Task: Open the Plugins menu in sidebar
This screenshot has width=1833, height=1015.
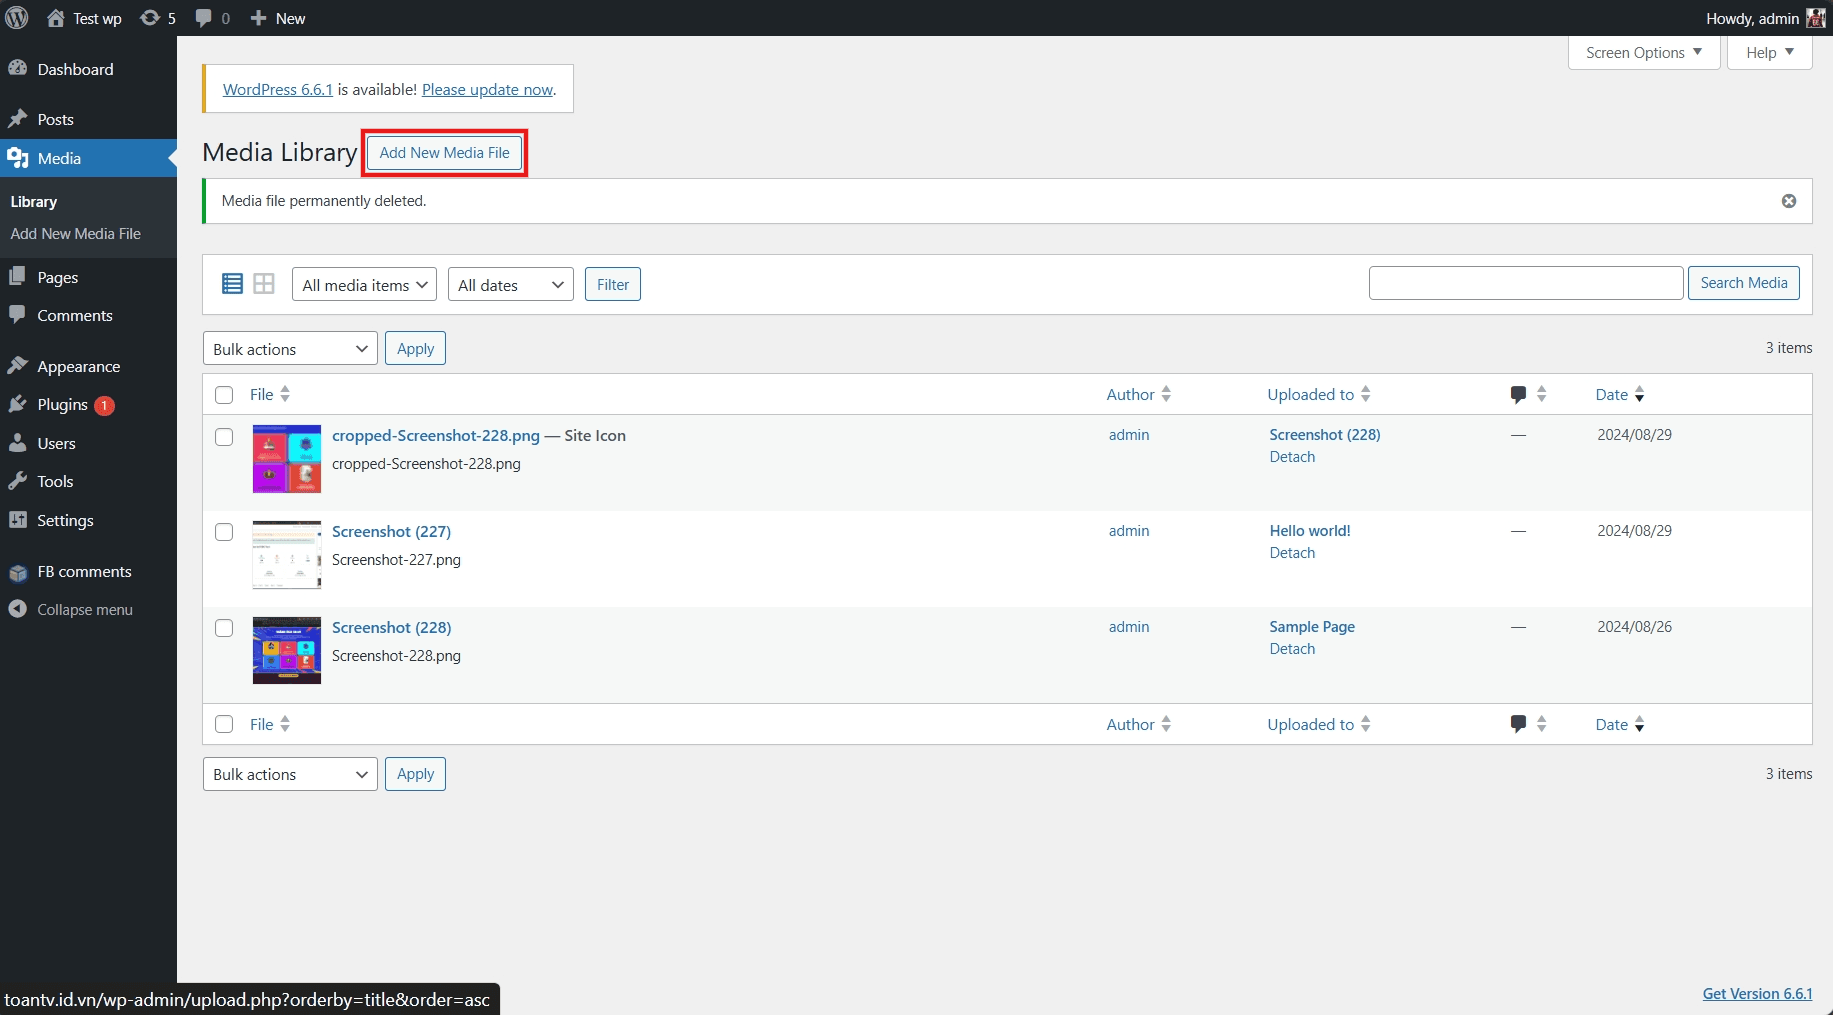Action: tap(62, 404)
